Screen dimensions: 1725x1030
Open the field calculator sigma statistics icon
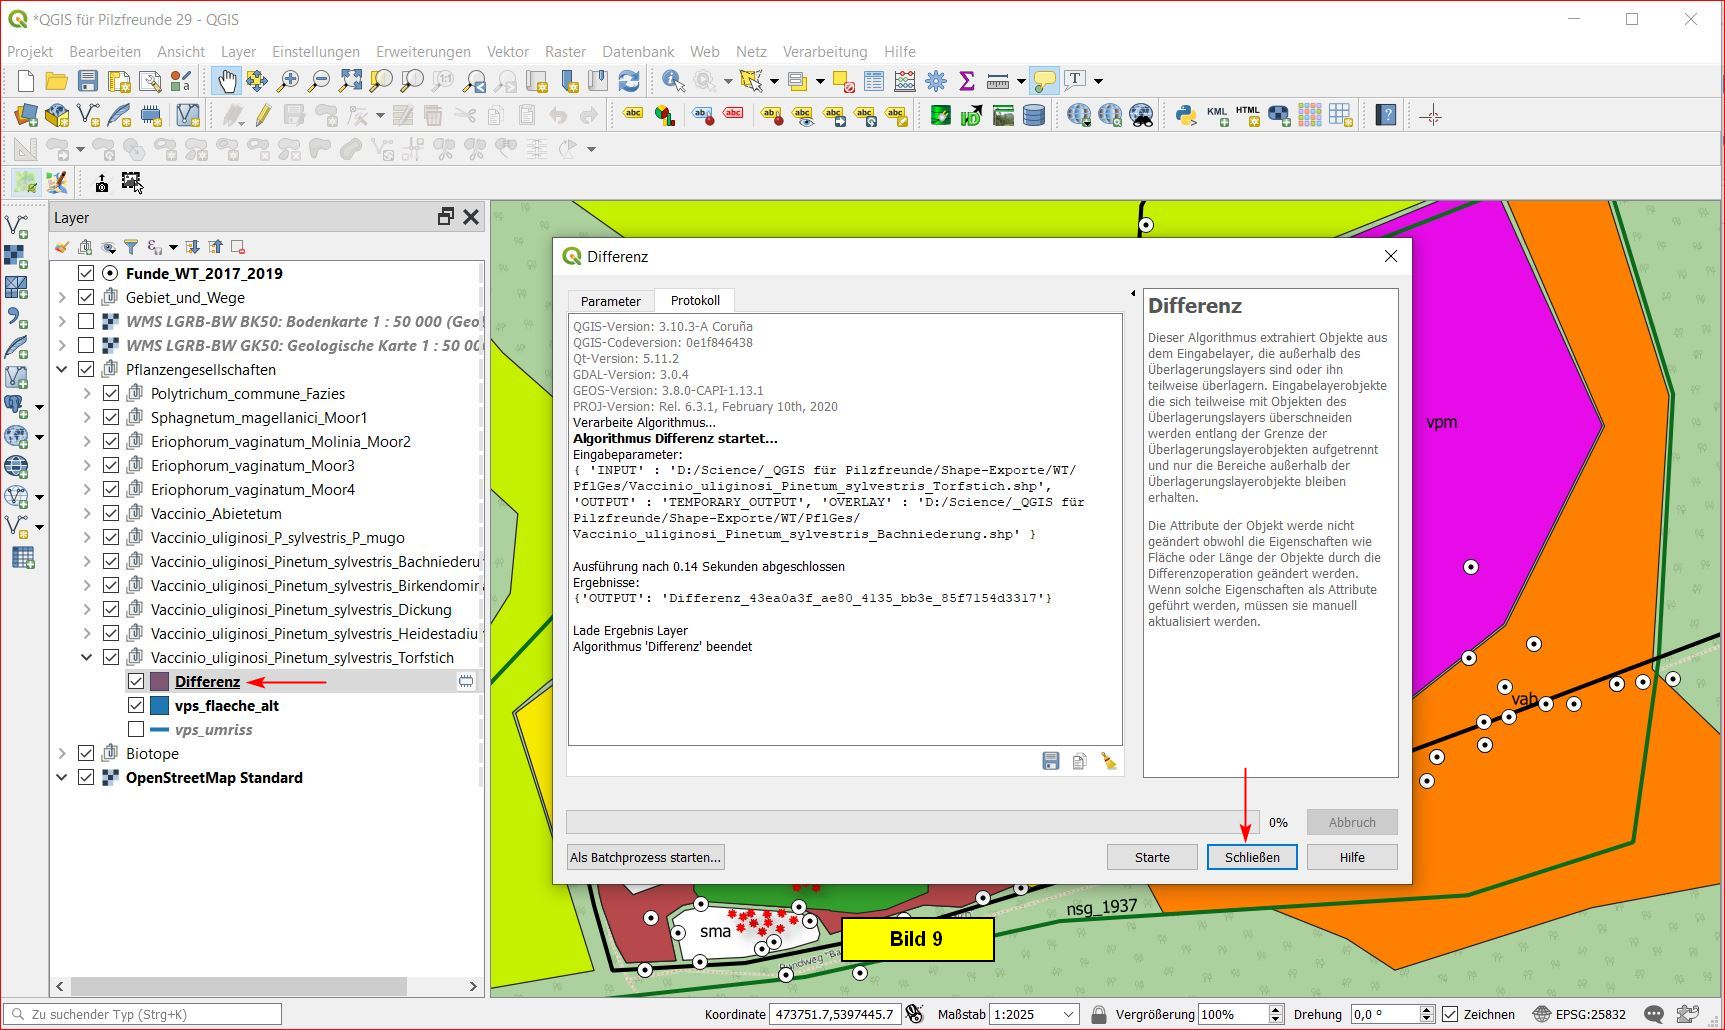point(966,81)
